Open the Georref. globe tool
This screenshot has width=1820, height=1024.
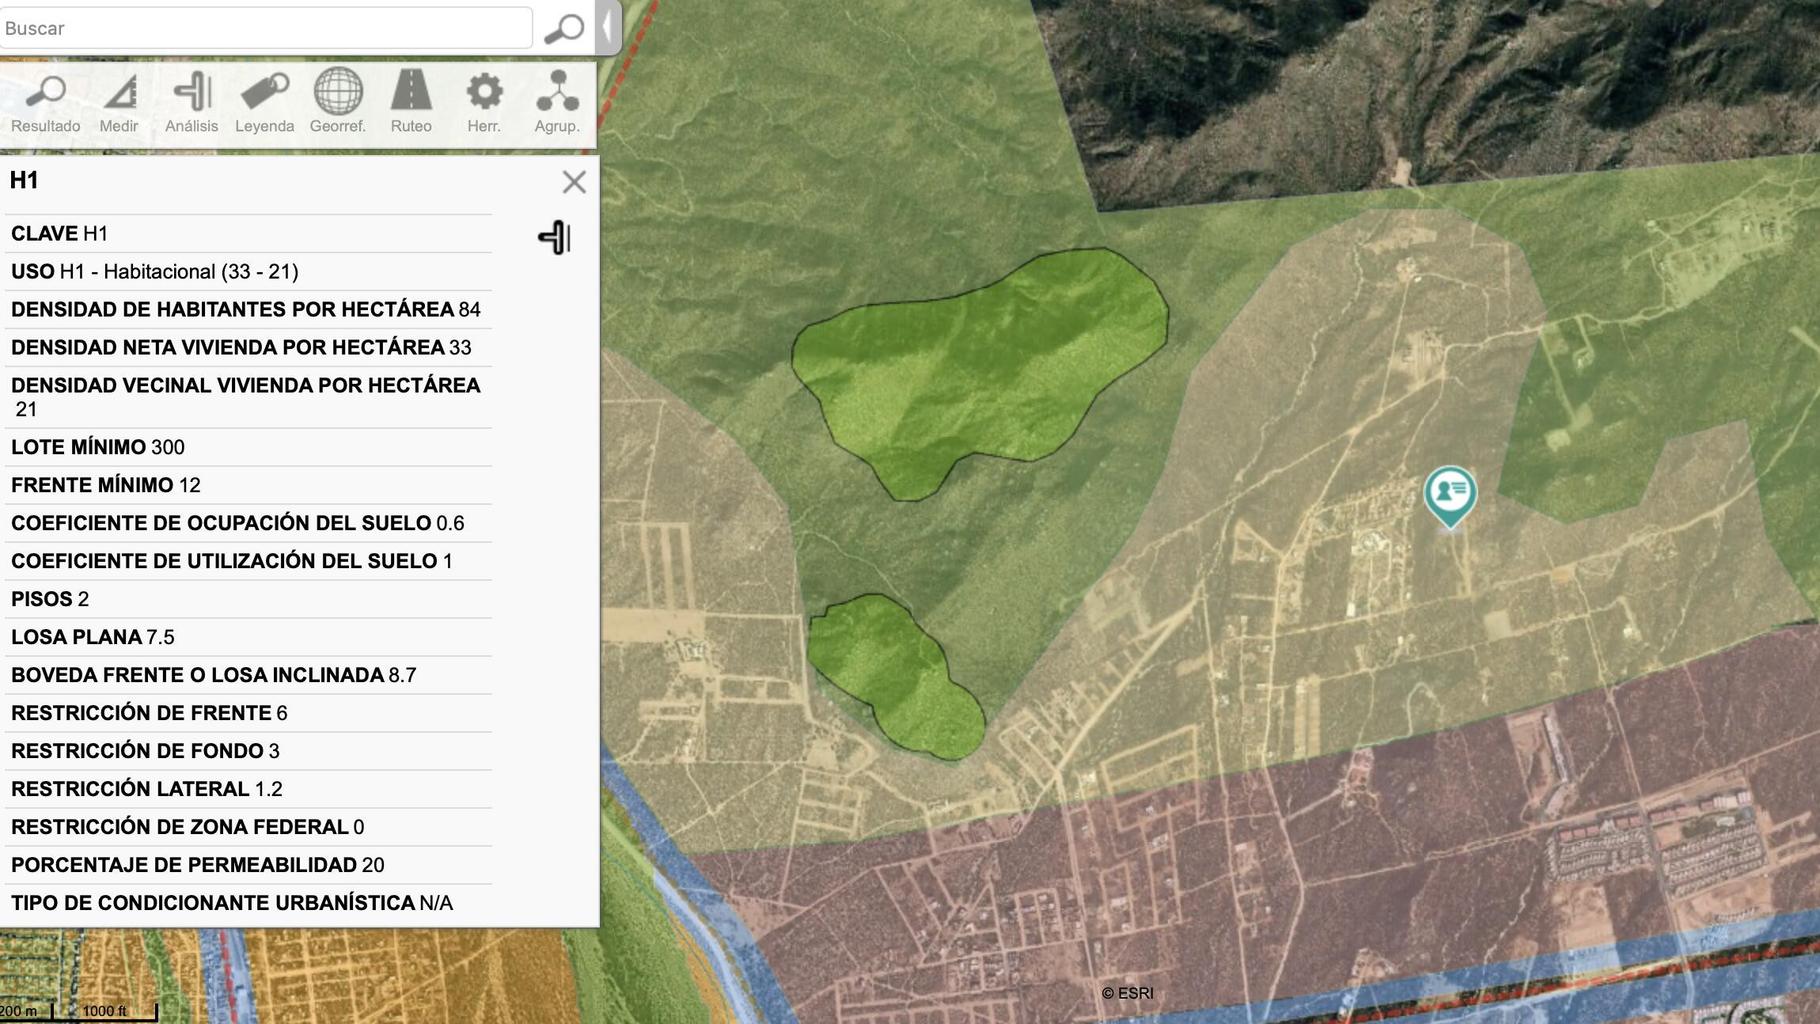point(338,103)
